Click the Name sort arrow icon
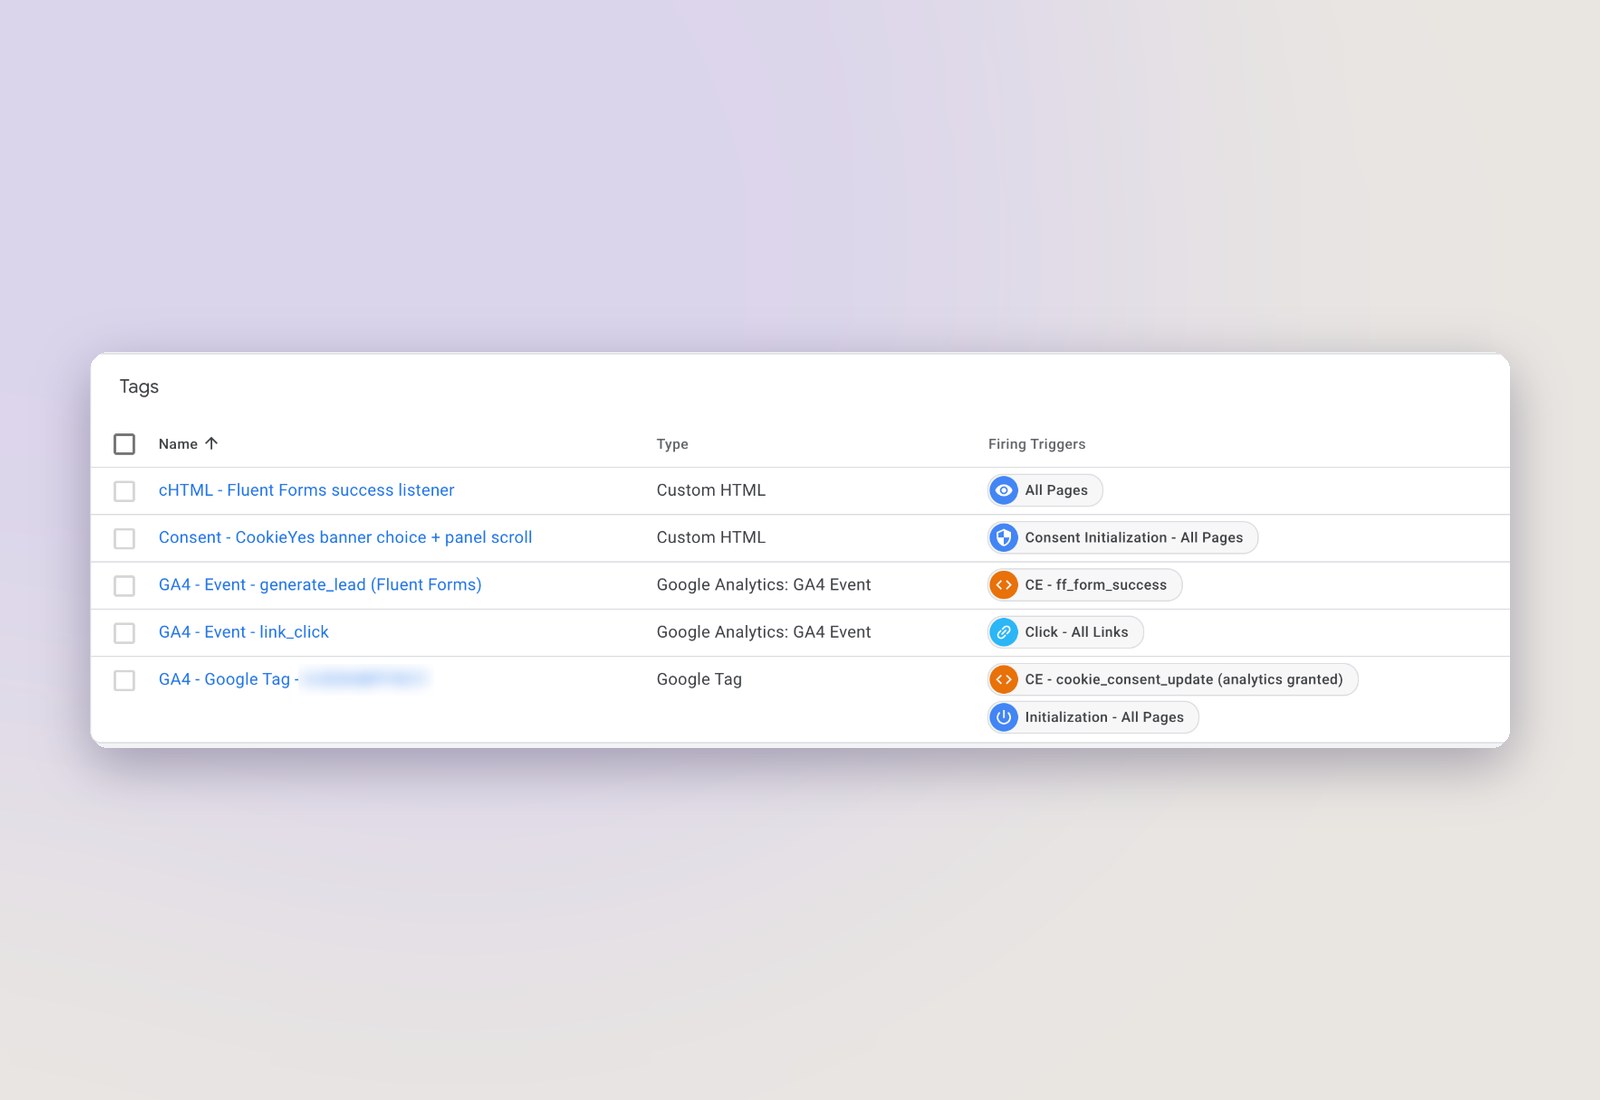The height and width of the screenshot is (1100, 1600). pos(211,443)
